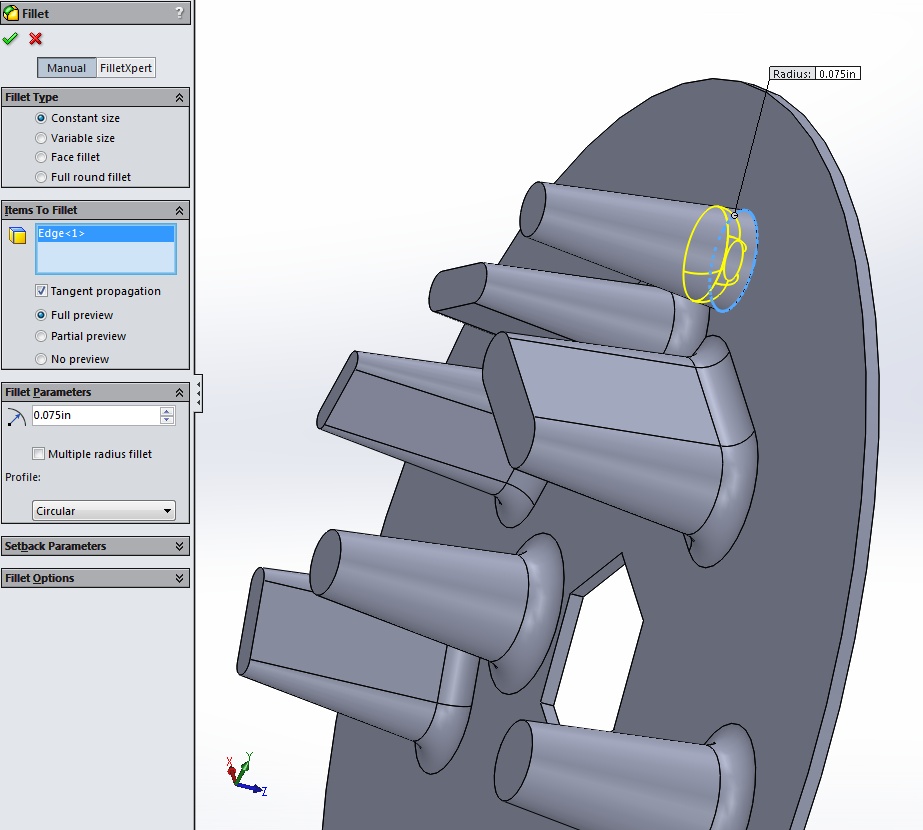This screenshot has width=923, height=830.
Task: Select Face fillet type
Action: click(41, 157)
